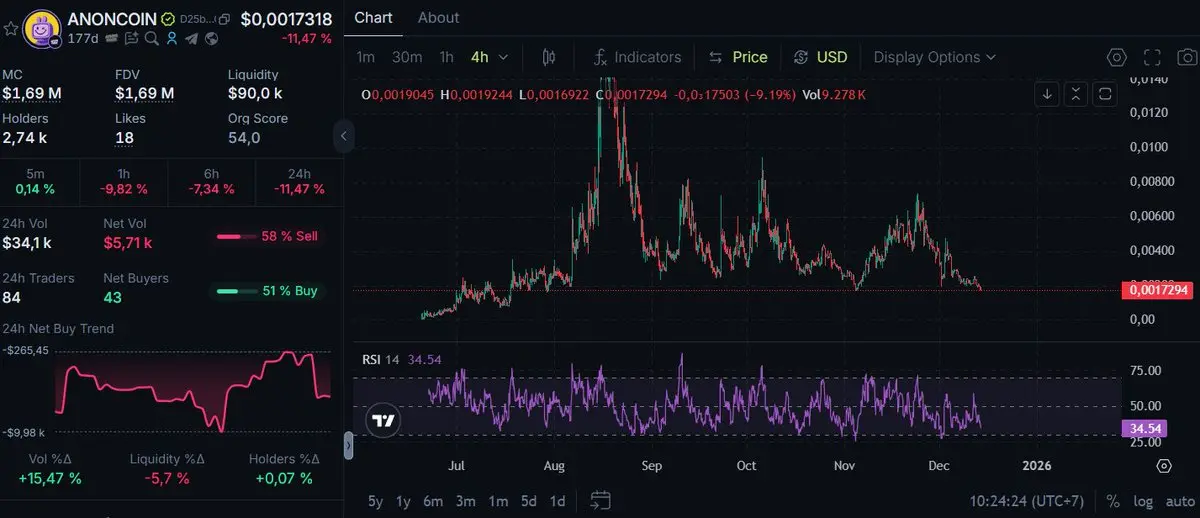Select the 6h change period

coord(211,180)
